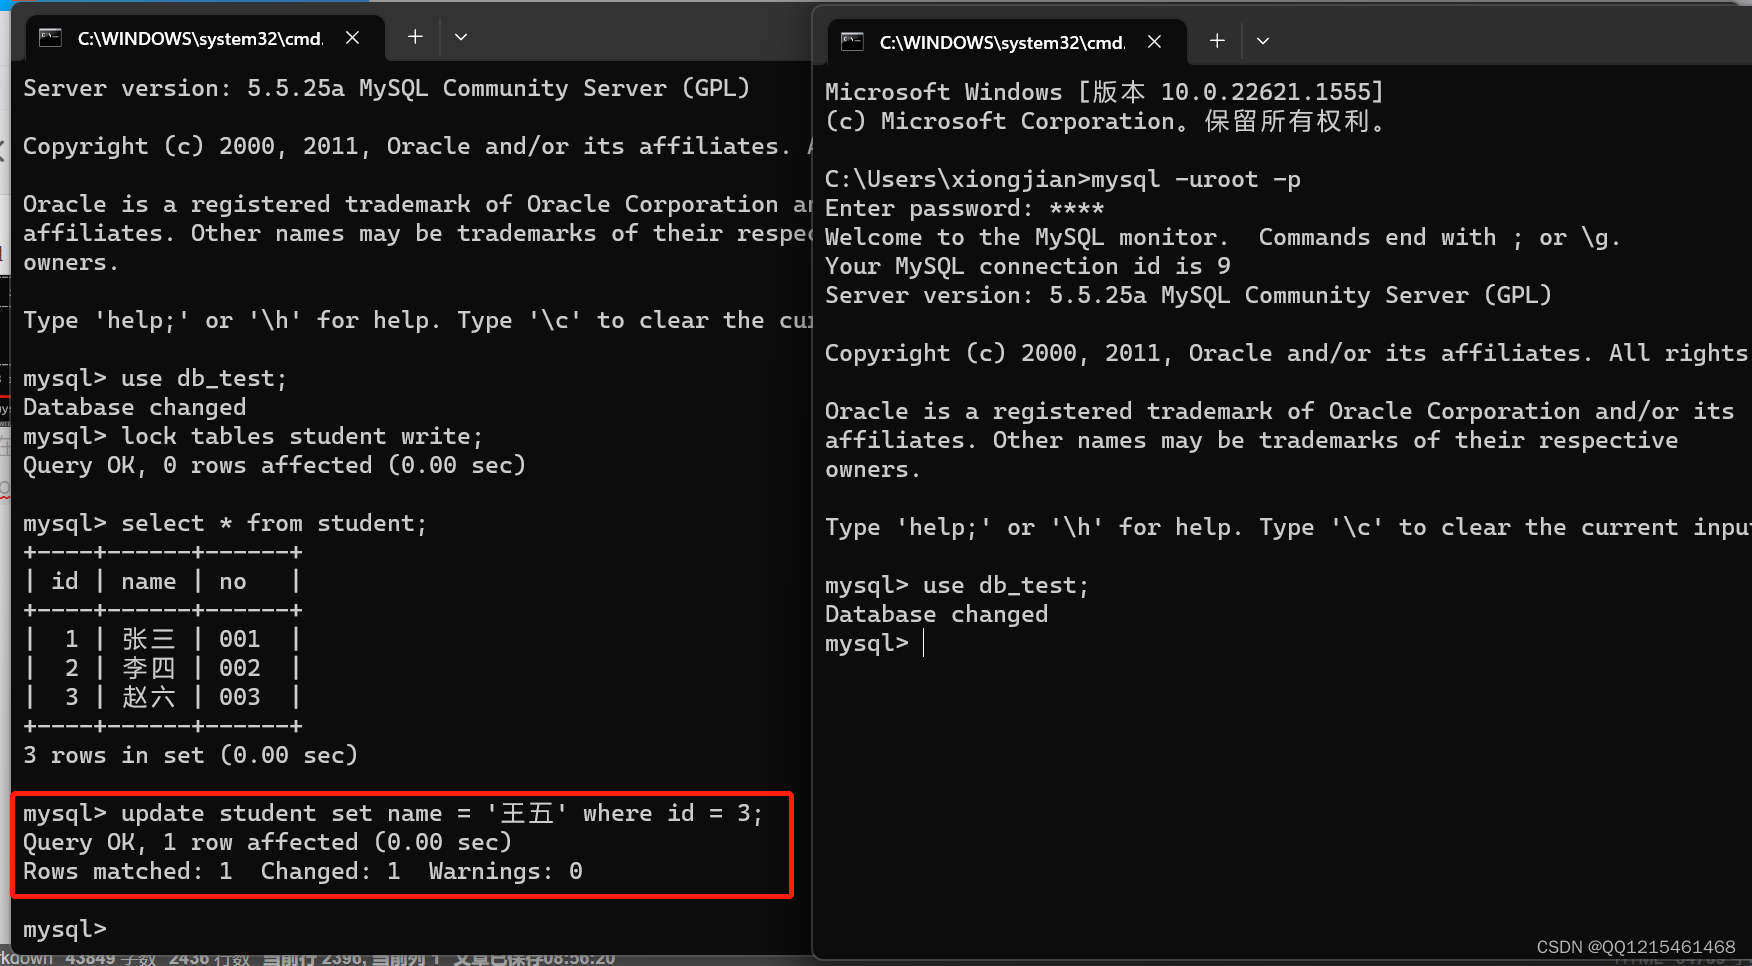
Task: Click table row with 李四 002
Action: (162, 668)
